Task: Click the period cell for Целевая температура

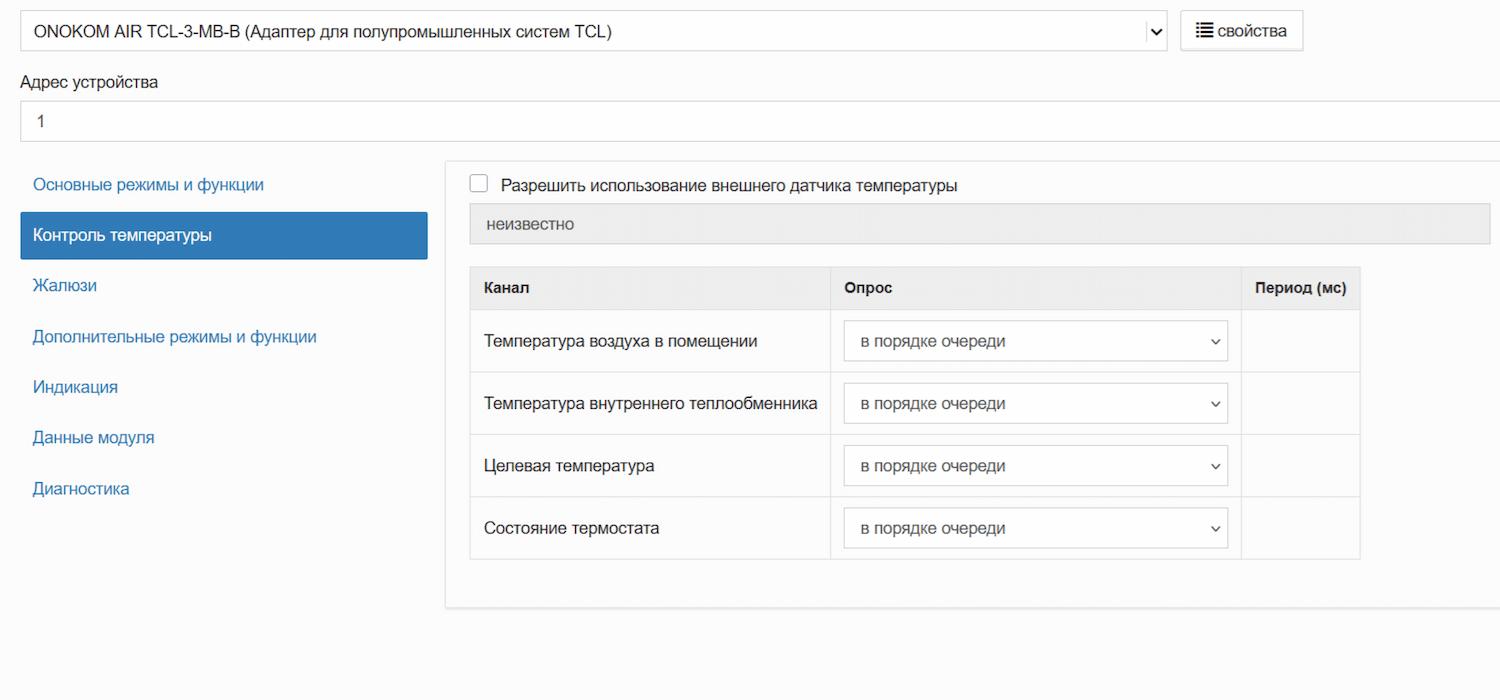Action: coord(1300,466)
